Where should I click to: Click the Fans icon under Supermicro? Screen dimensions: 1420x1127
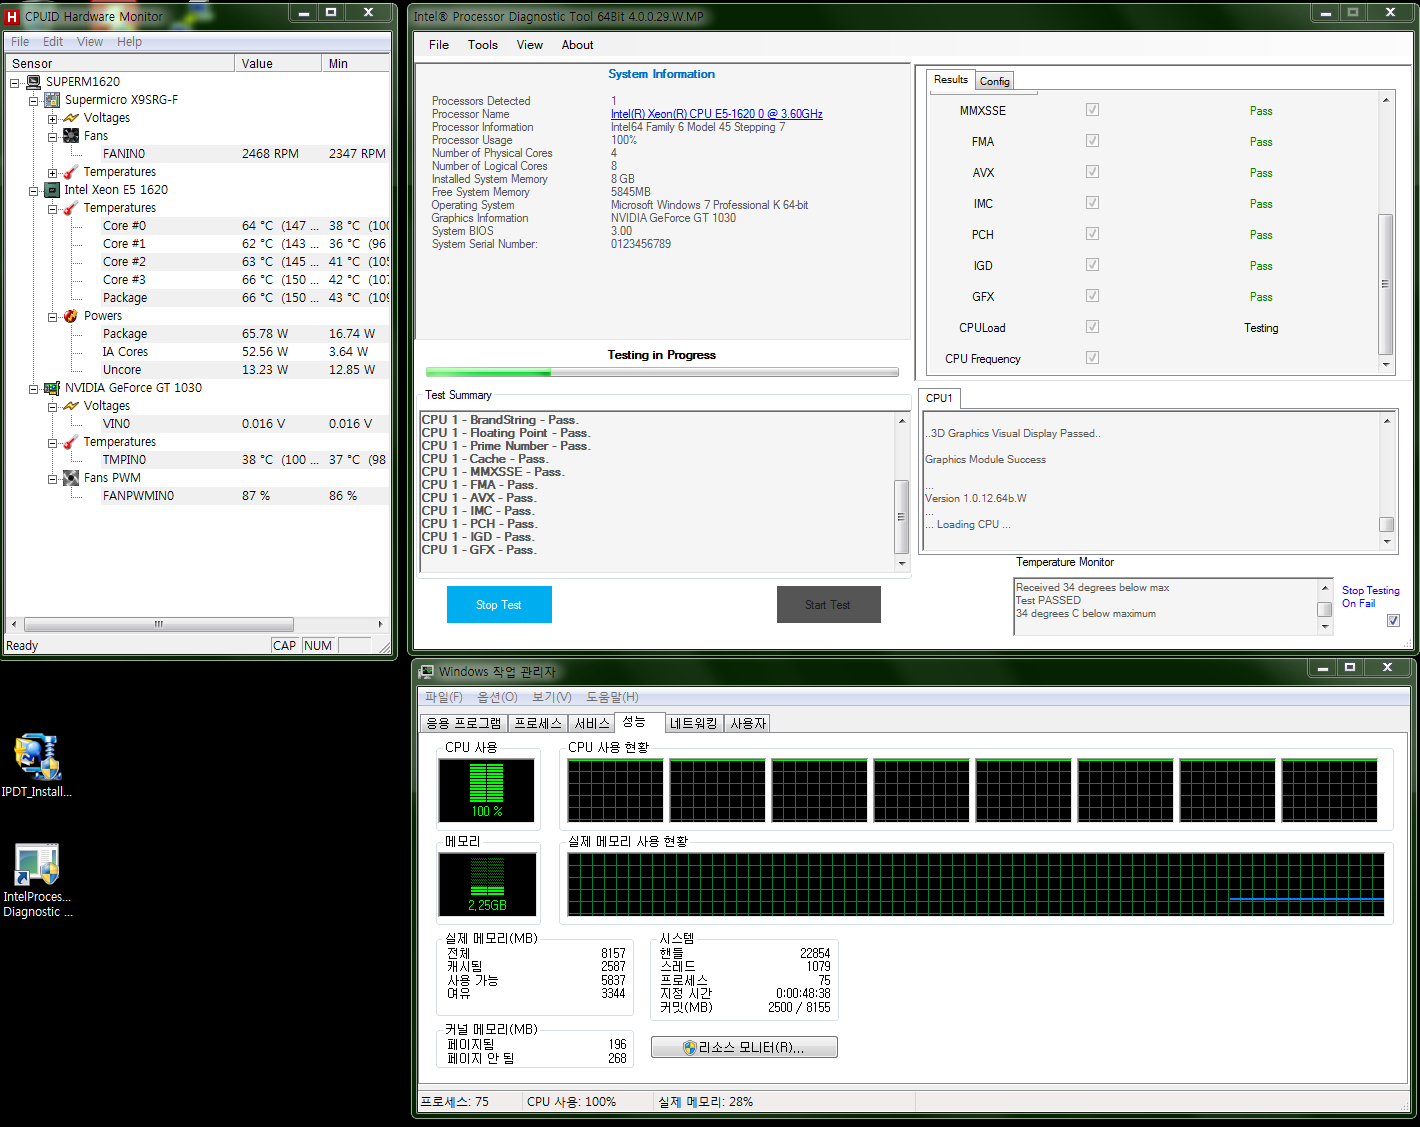[x=71, y=136]
